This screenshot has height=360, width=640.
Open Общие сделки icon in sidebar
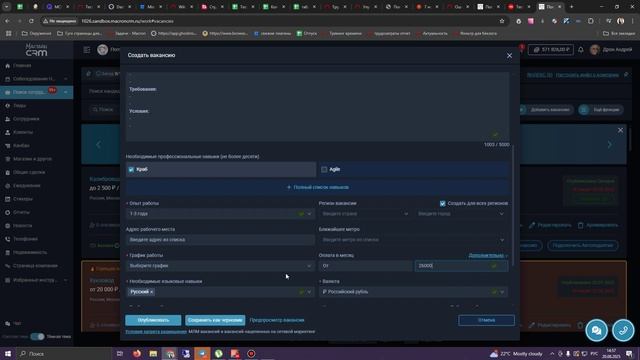(7, 172)
